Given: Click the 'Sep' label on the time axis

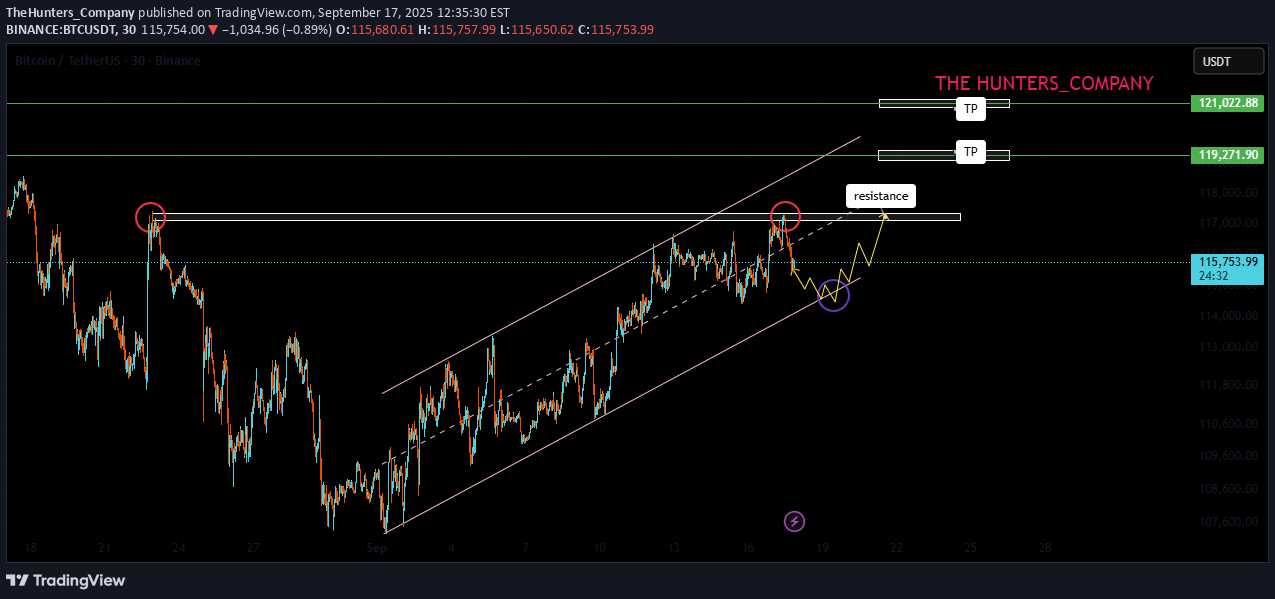Looking at the screenshot, I should 376,548.
